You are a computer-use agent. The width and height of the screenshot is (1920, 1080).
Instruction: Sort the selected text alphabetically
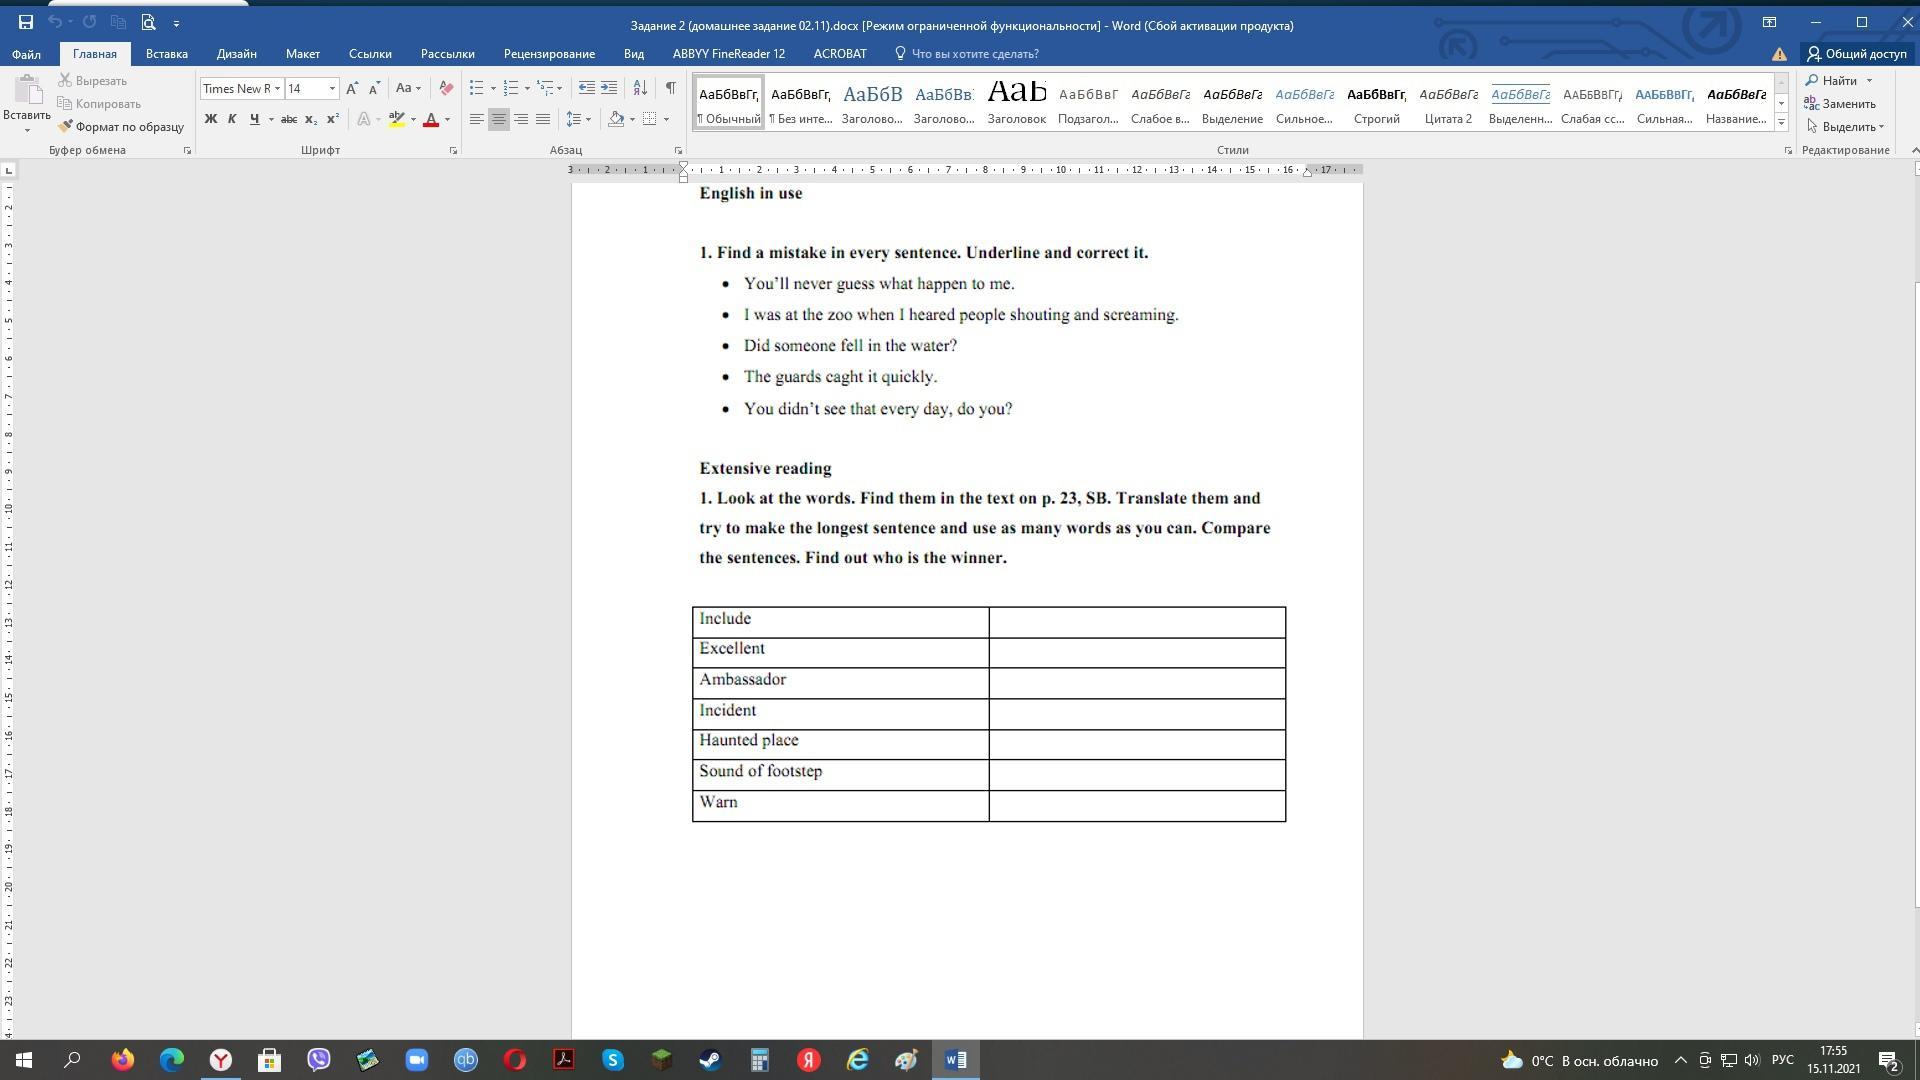640,88
